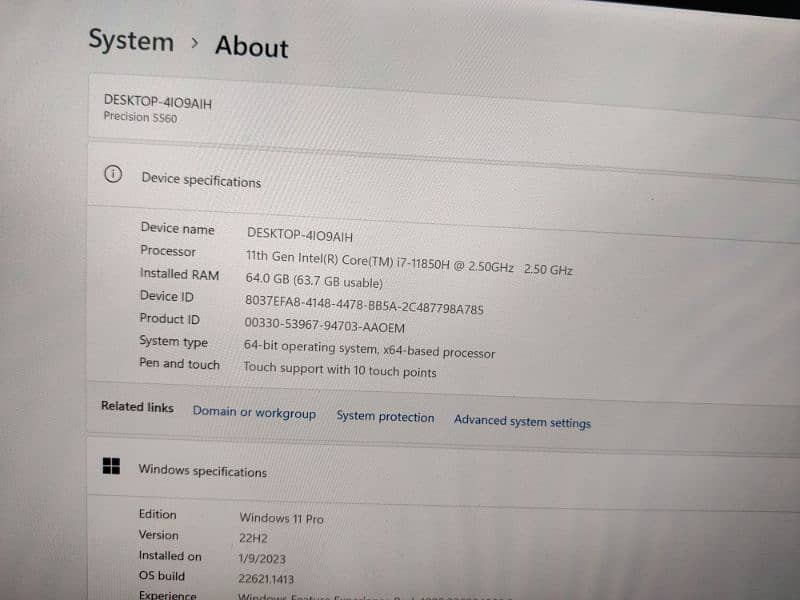
Task: Select the Windows 11 Pro edition value
Action: 281,518
